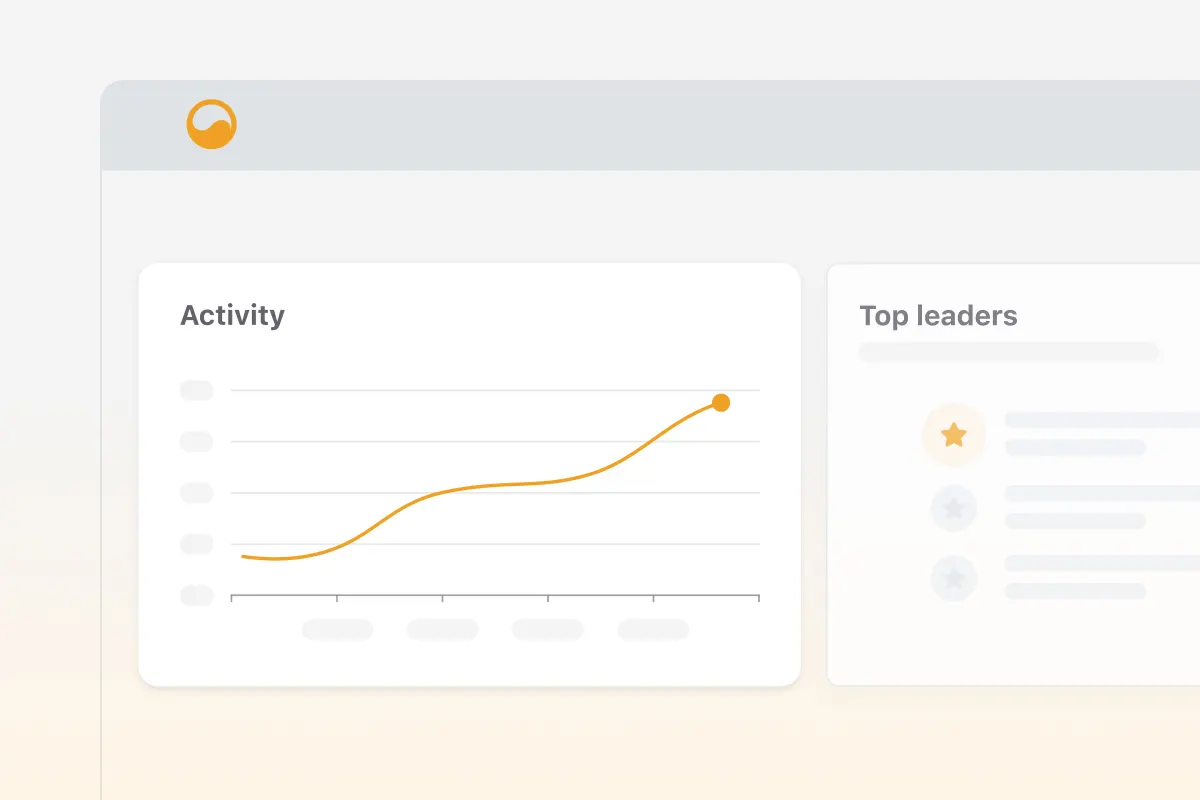
Task: Click the orange wave logo icon
Action: 211,125
